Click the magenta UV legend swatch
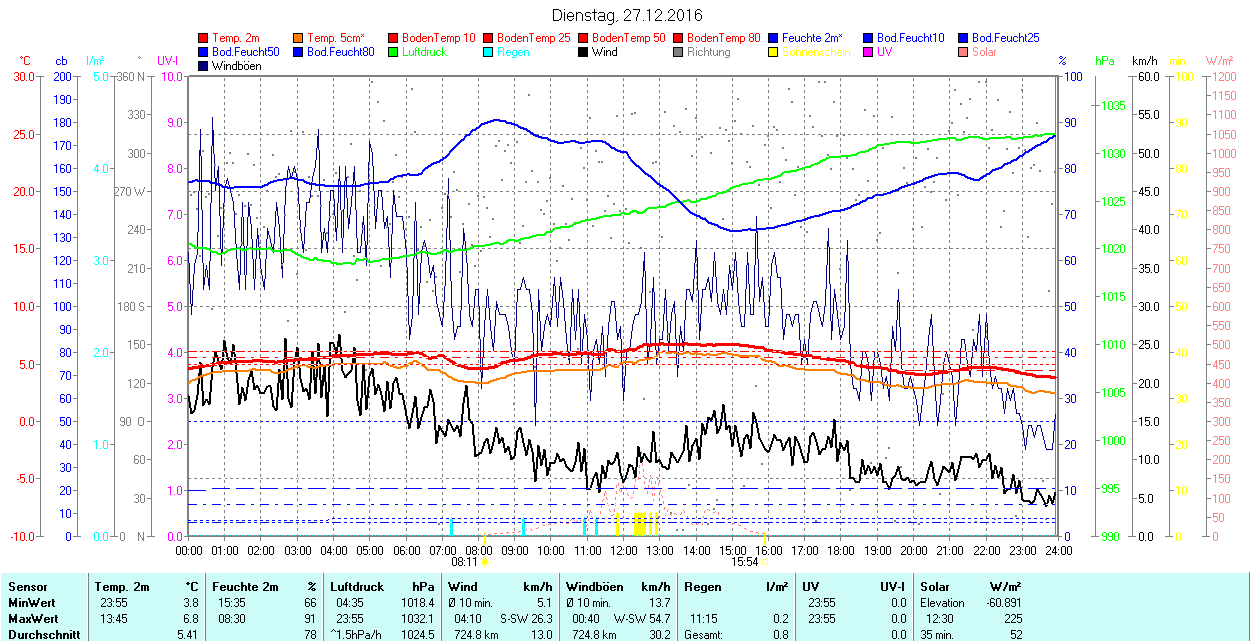The image size is (1250, 641). (x=869, y=52)
